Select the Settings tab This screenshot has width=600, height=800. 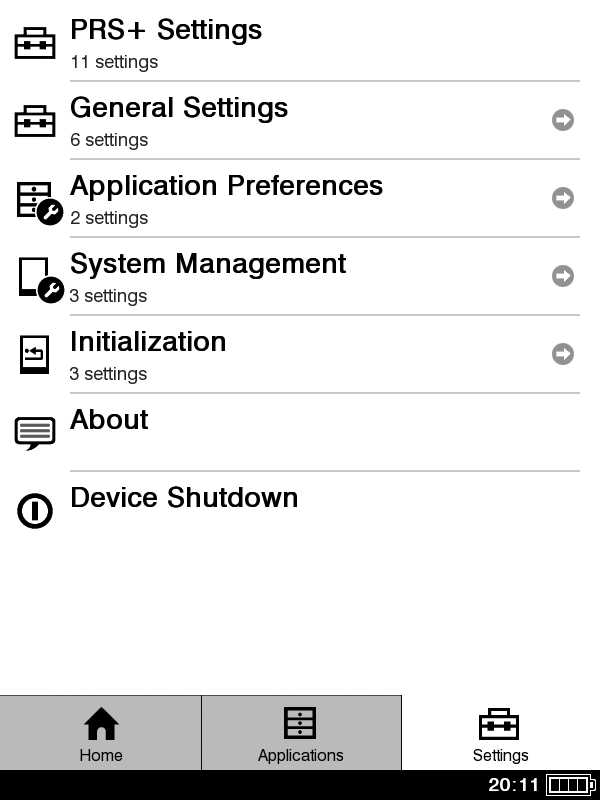501,733
